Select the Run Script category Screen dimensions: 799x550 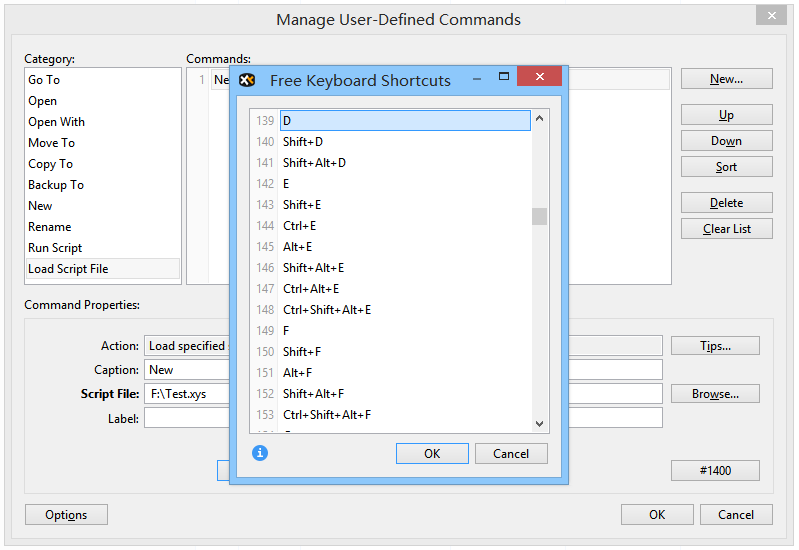[55, 248]
